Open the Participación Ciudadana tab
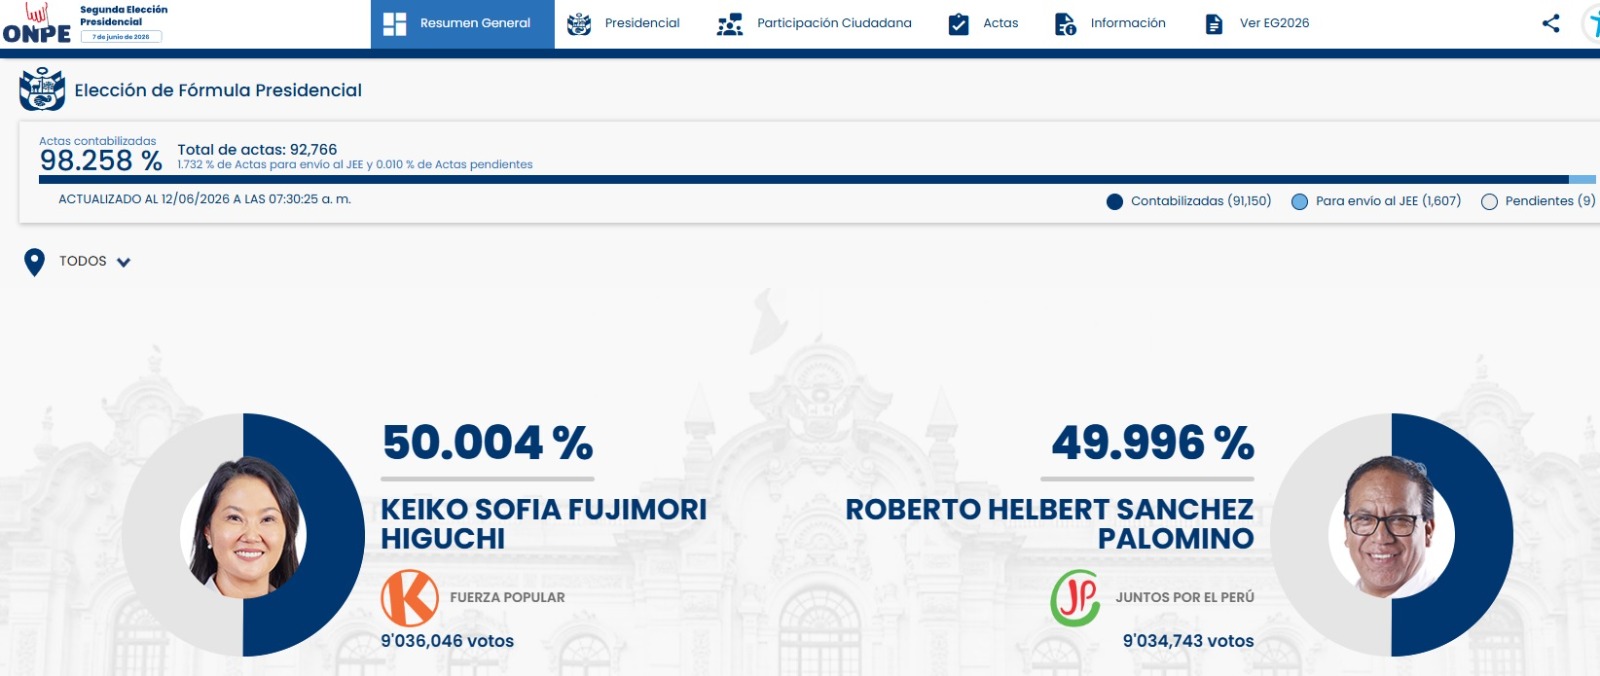 pos(814,24)
